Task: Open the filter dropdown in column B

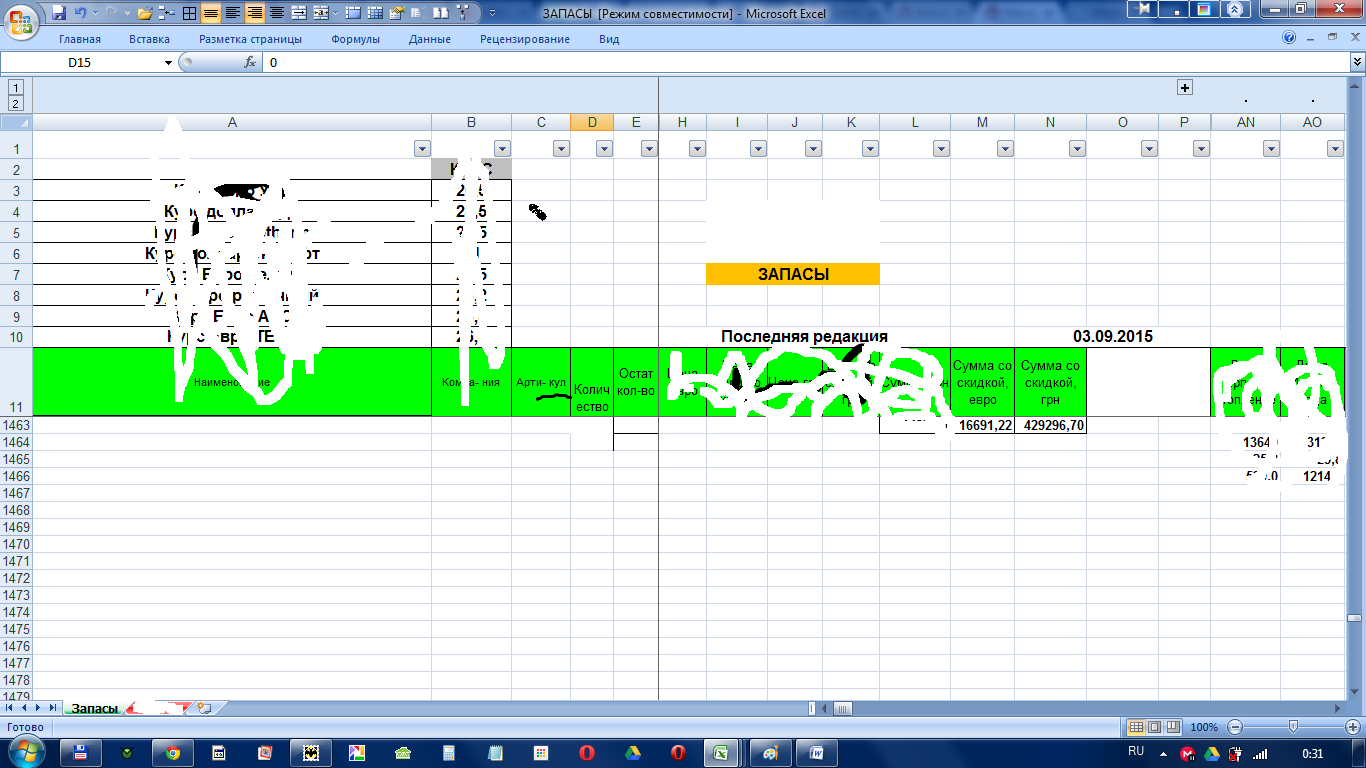Action: point(501,148)
